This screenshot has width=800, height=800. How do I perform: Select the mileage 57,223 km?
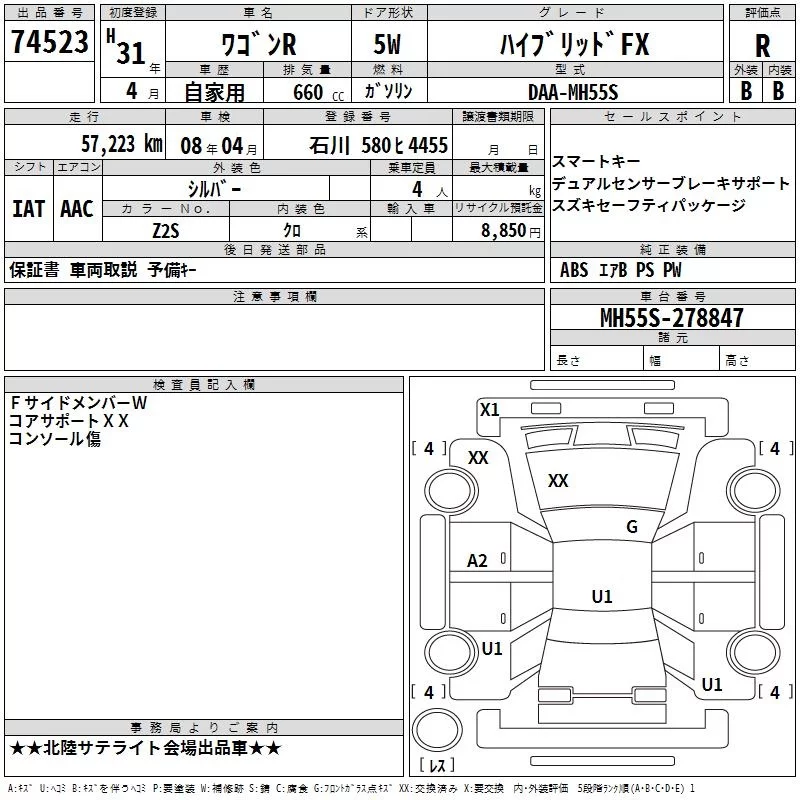tap(122, 144)
